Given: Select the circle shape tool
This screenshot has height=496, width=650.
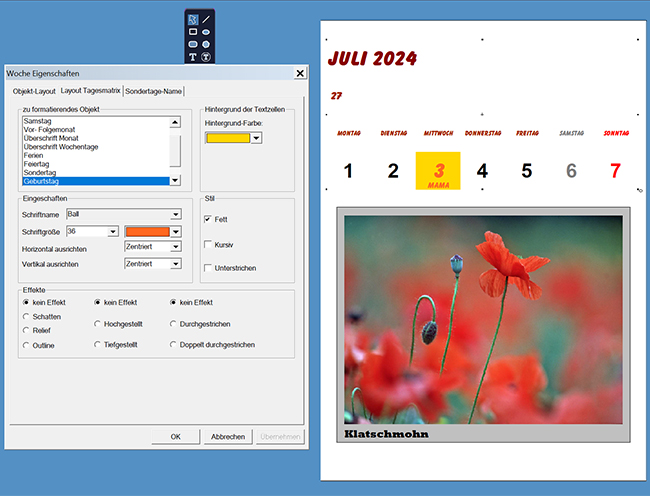Looking at the screenshot, I should tap(206, 45).
